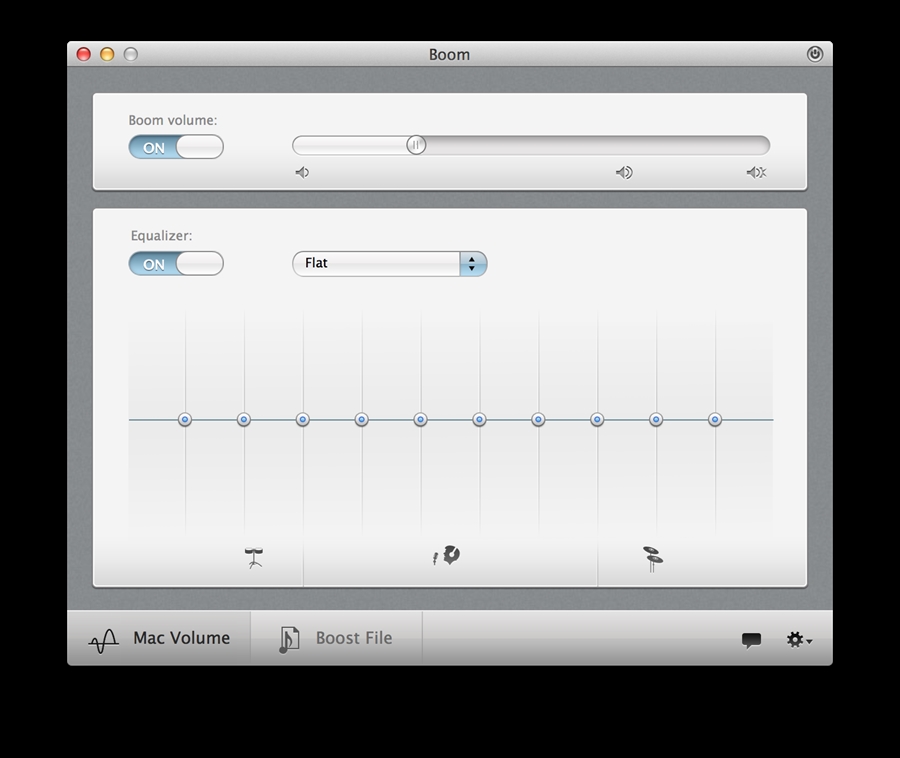Click the mic and guitar mids icon
Image resolution: width=900 pixels, height=758 pixels.
tap(447, 555)
